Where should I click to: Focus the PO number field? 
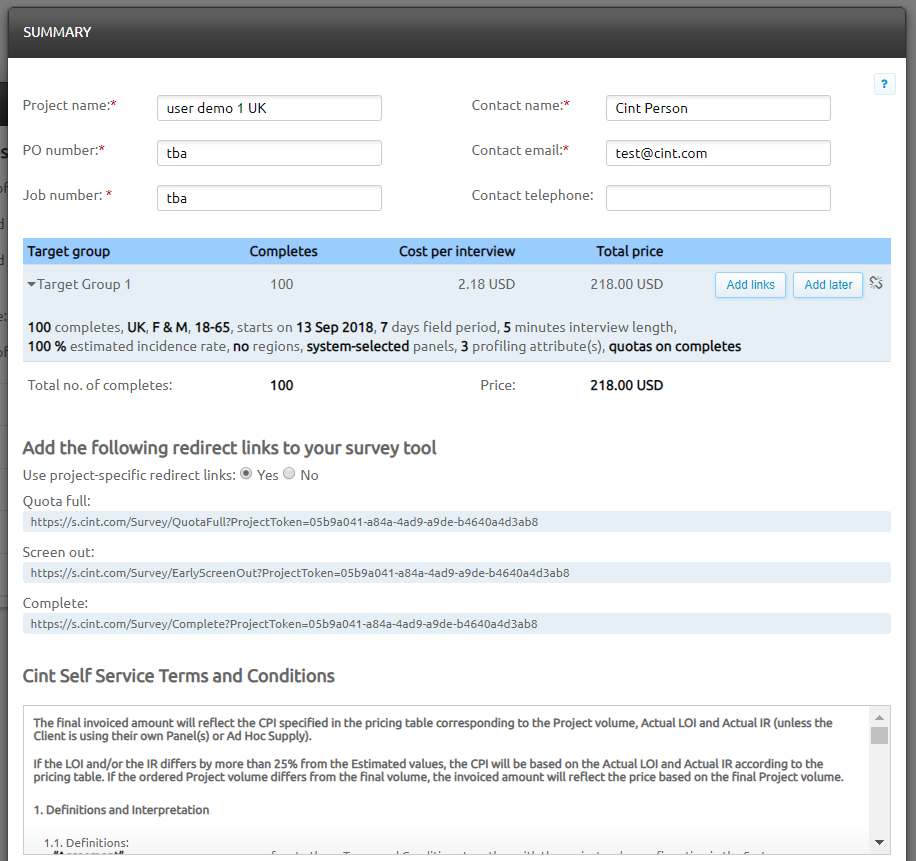[269, 153]
